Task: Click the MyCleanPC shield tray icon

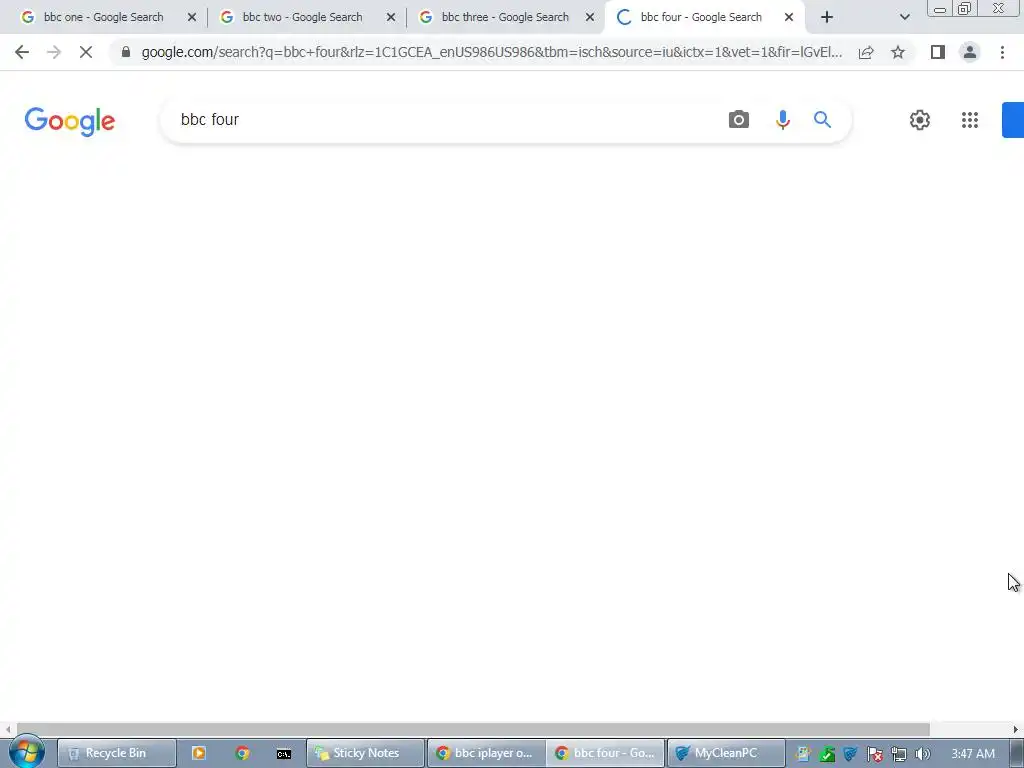Action: pyautogui.click(x=850, y=754)
